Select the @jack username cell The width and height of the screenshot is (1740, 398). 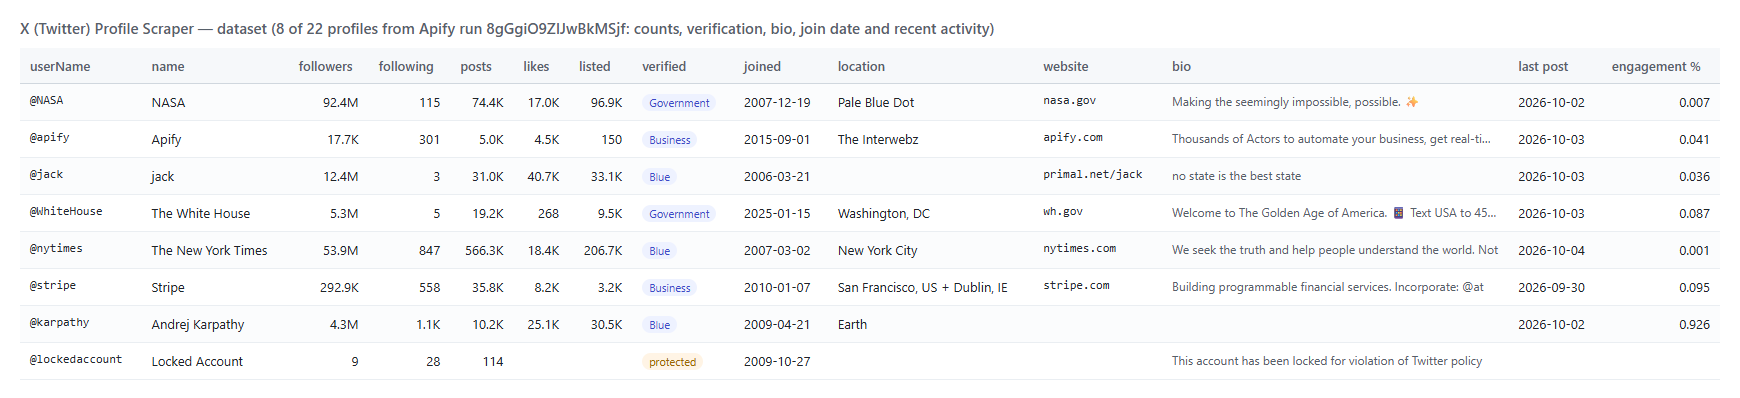click(47, 175)
